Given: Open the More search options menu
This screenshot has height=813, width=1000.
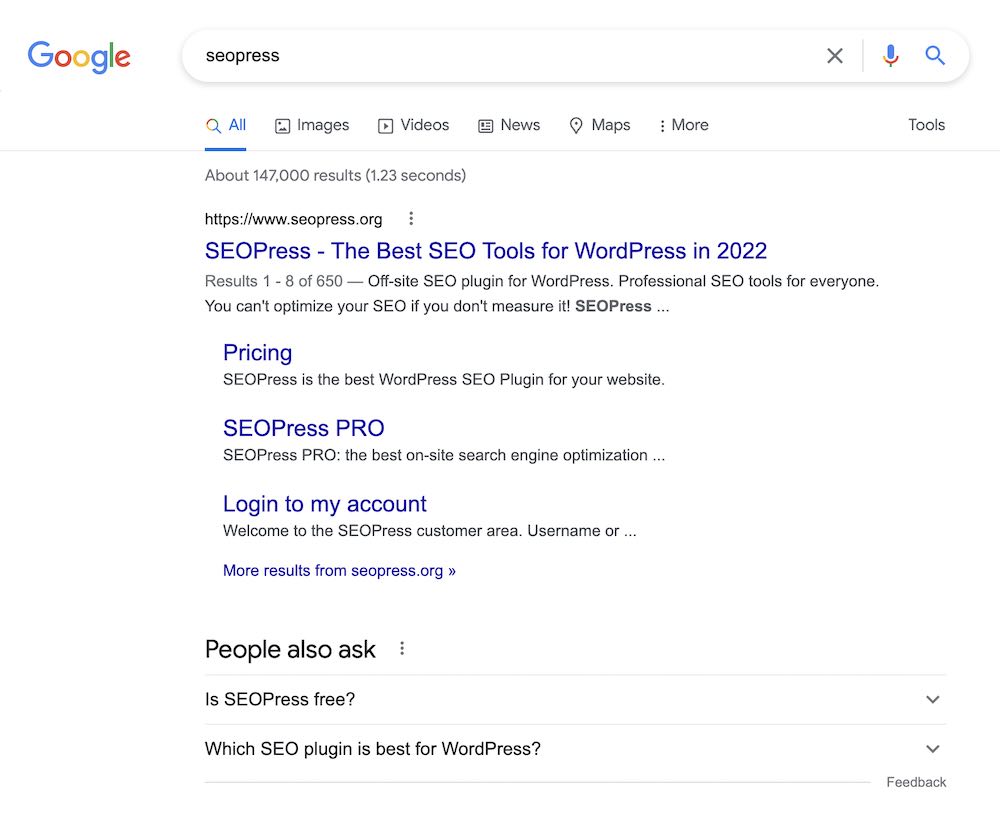Looking at the screenshot, I should [684, 125].
